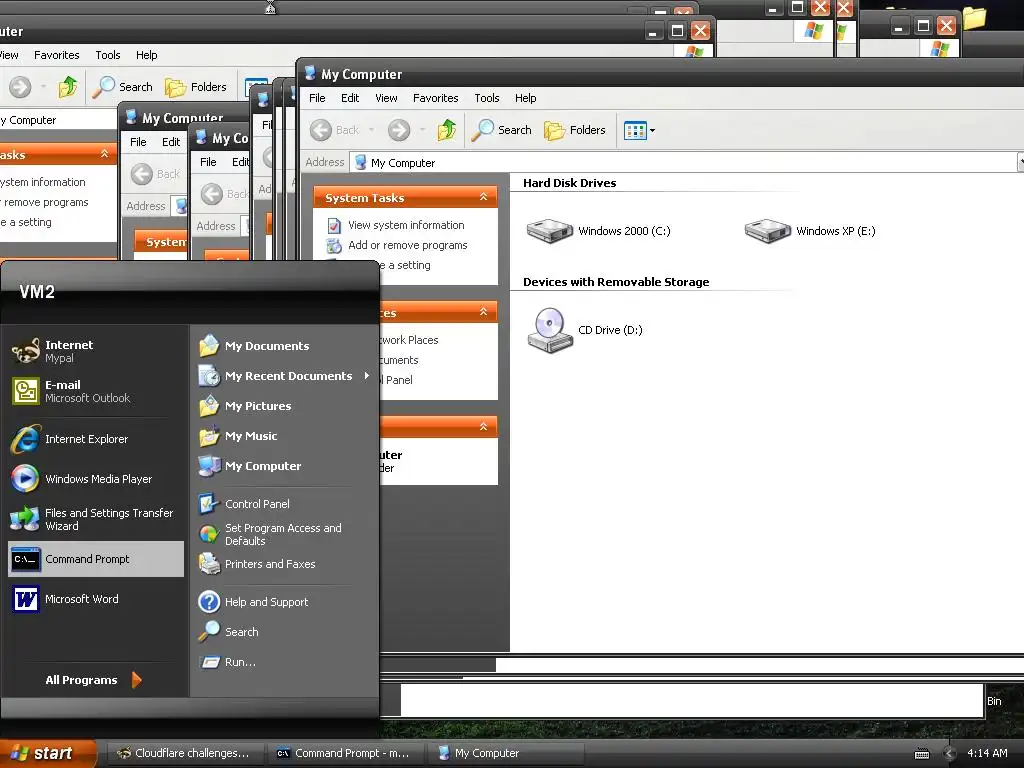Screen dimensions: 1024x768
Task: Switch to My Computer taskbar button
Action: click(x=505, y=753)
